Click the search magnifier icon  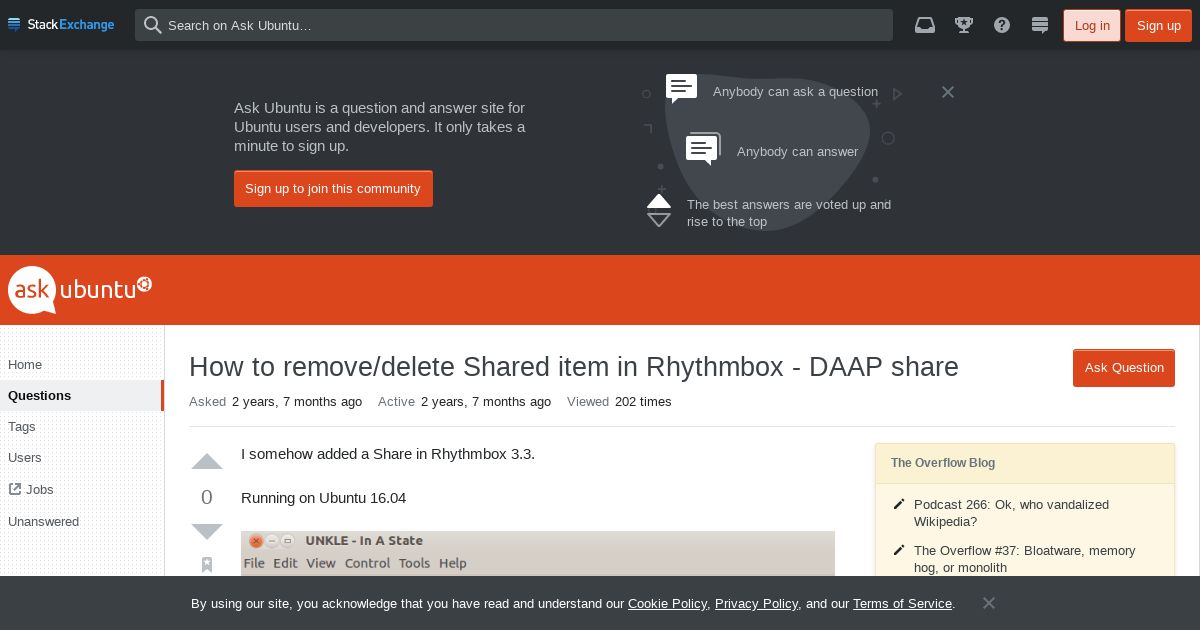point(153,25)
